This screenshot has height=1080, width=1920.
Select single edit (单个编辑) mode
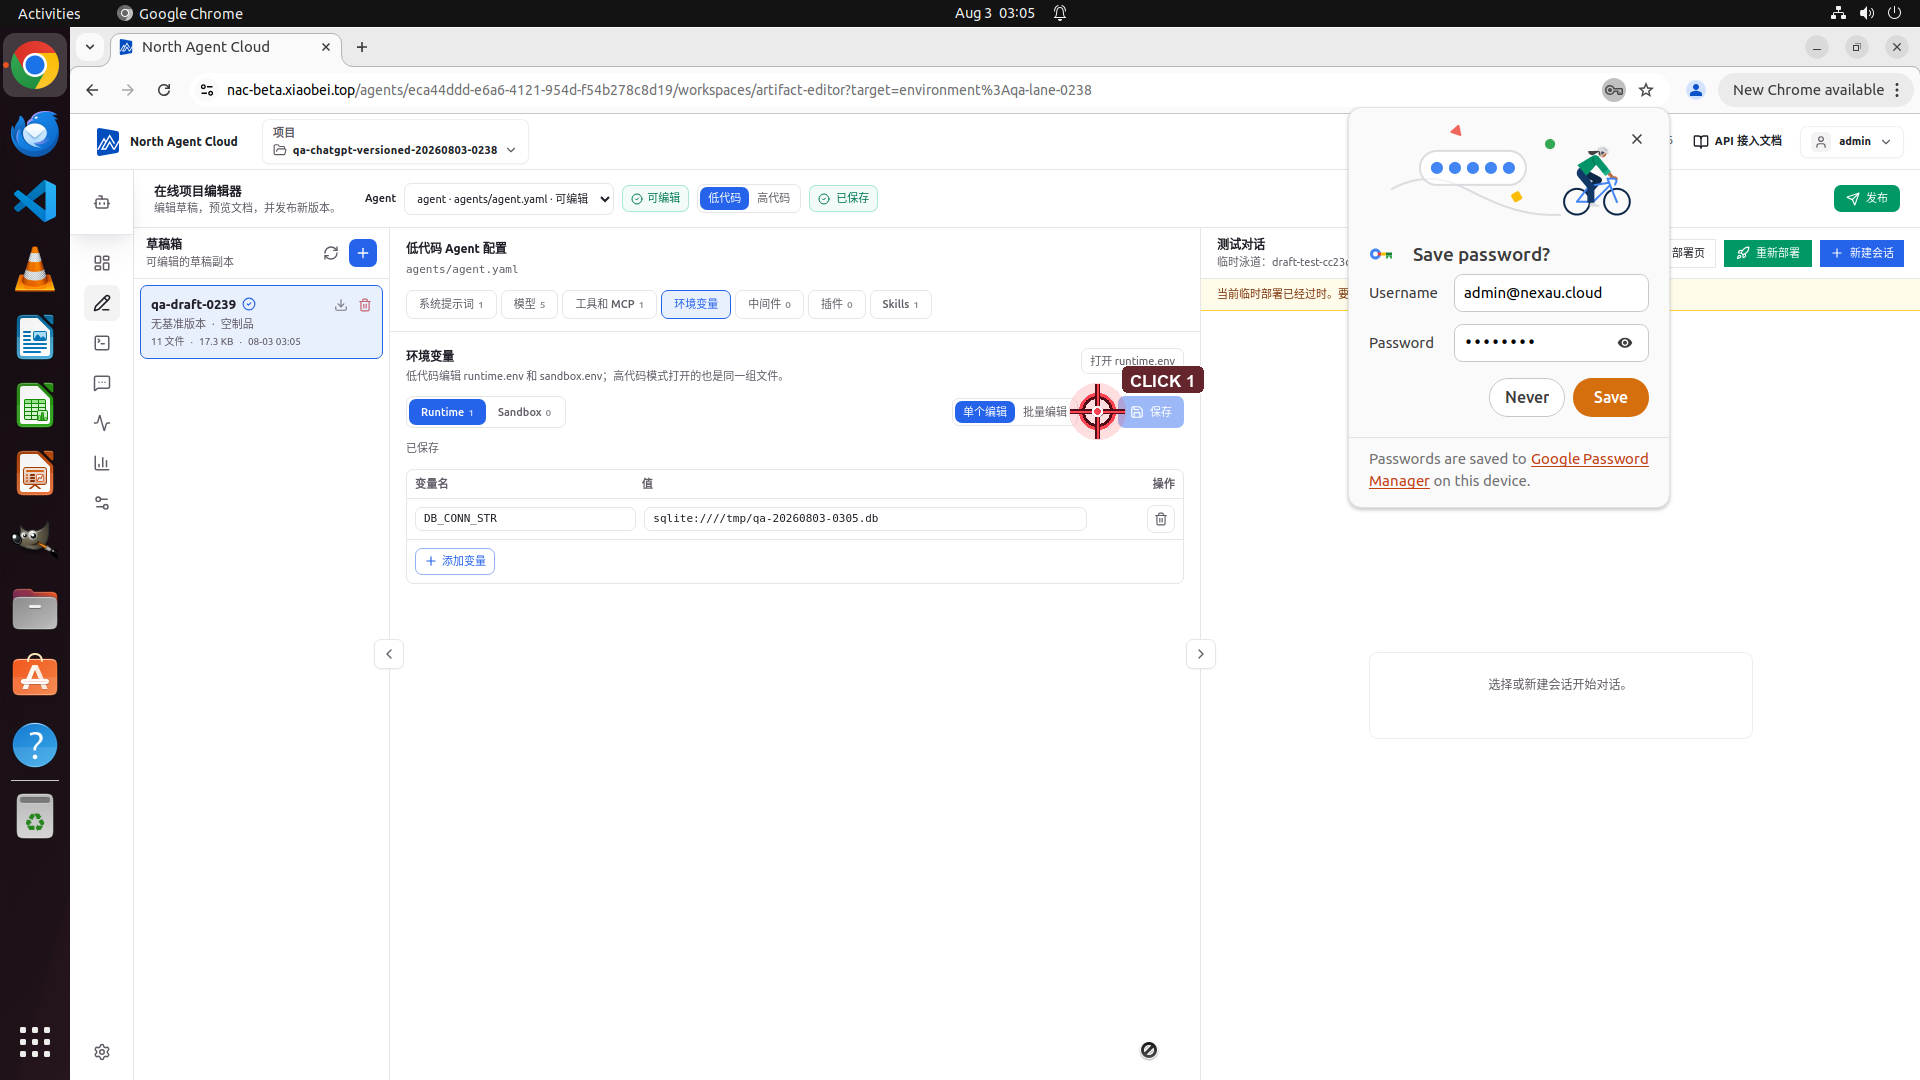(985, 412)
